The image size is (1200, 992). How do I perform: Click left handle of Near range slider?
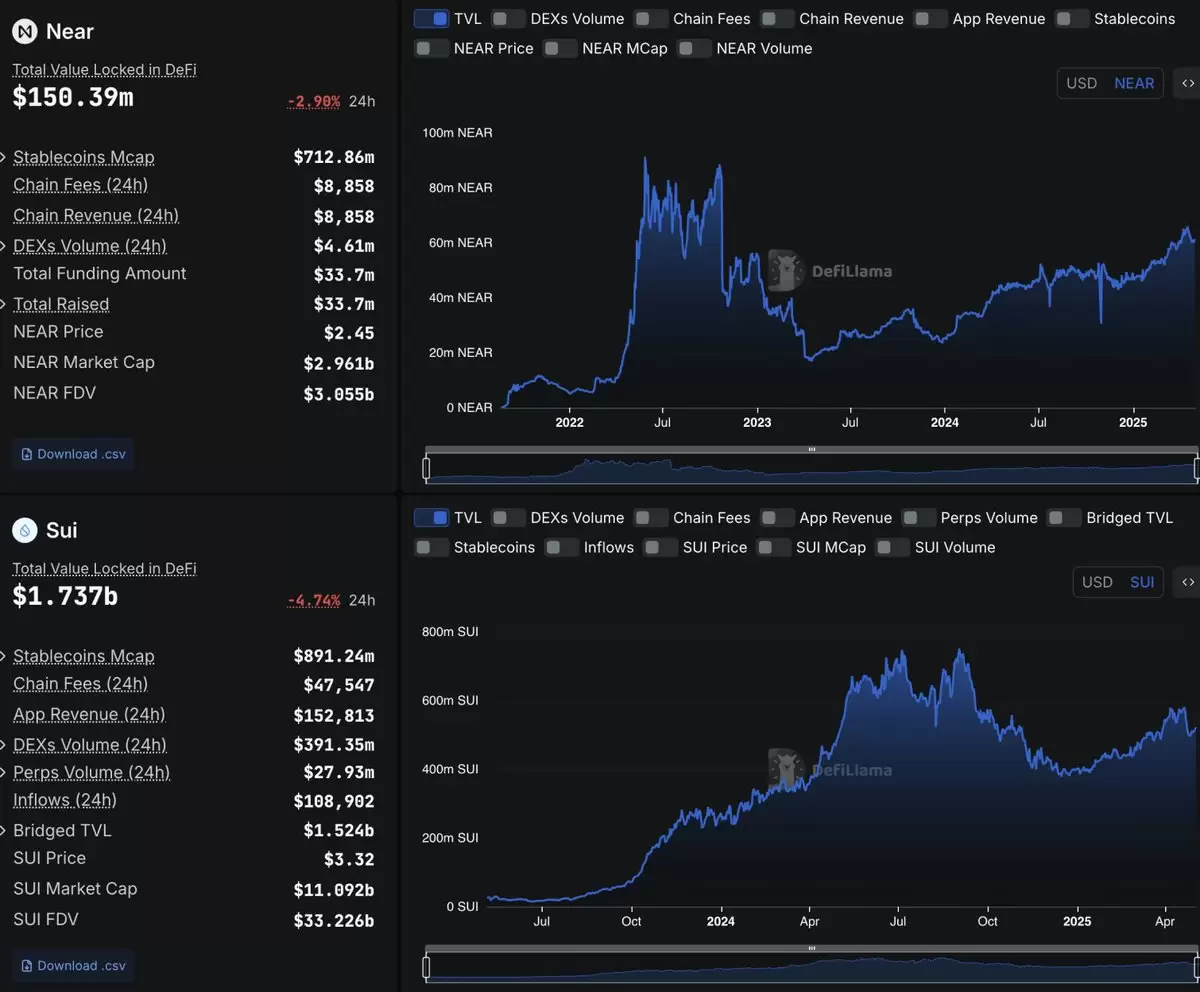[x=427, y=468]
